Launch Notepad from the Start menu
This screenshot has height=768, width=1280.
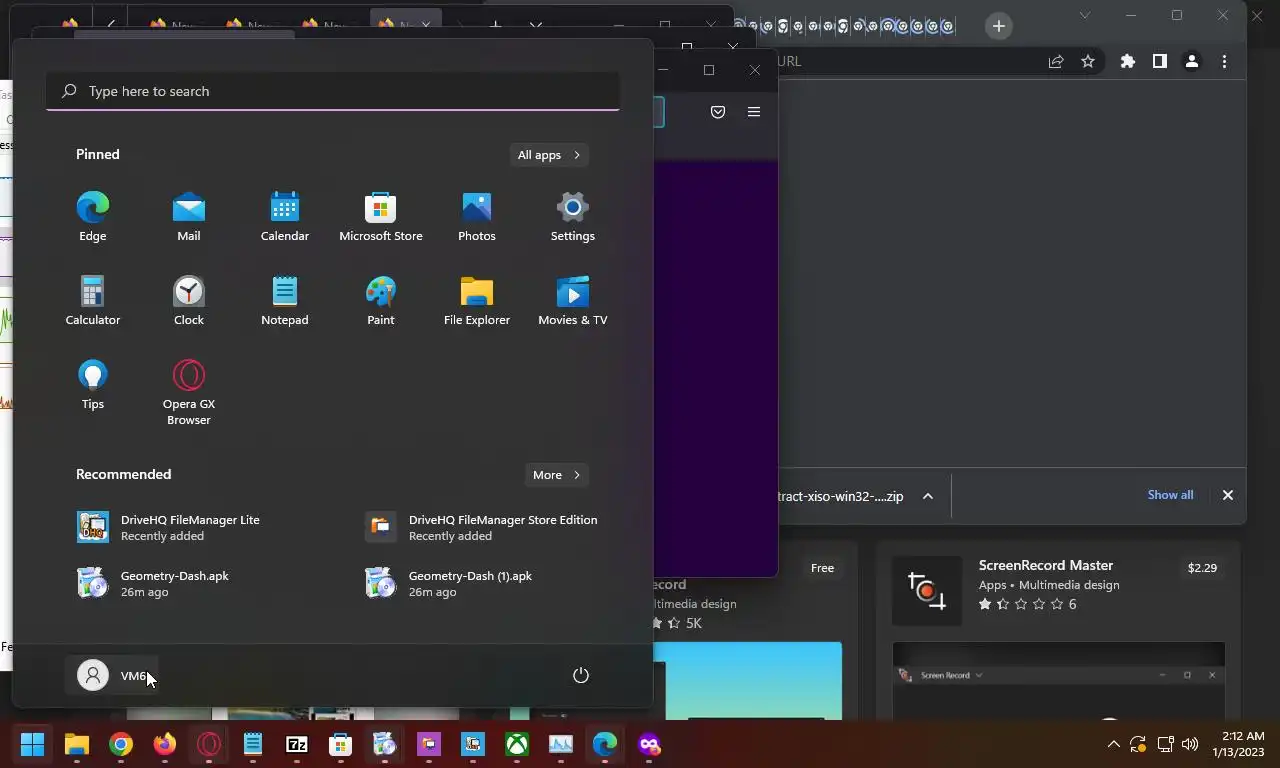tap(285, 301)
